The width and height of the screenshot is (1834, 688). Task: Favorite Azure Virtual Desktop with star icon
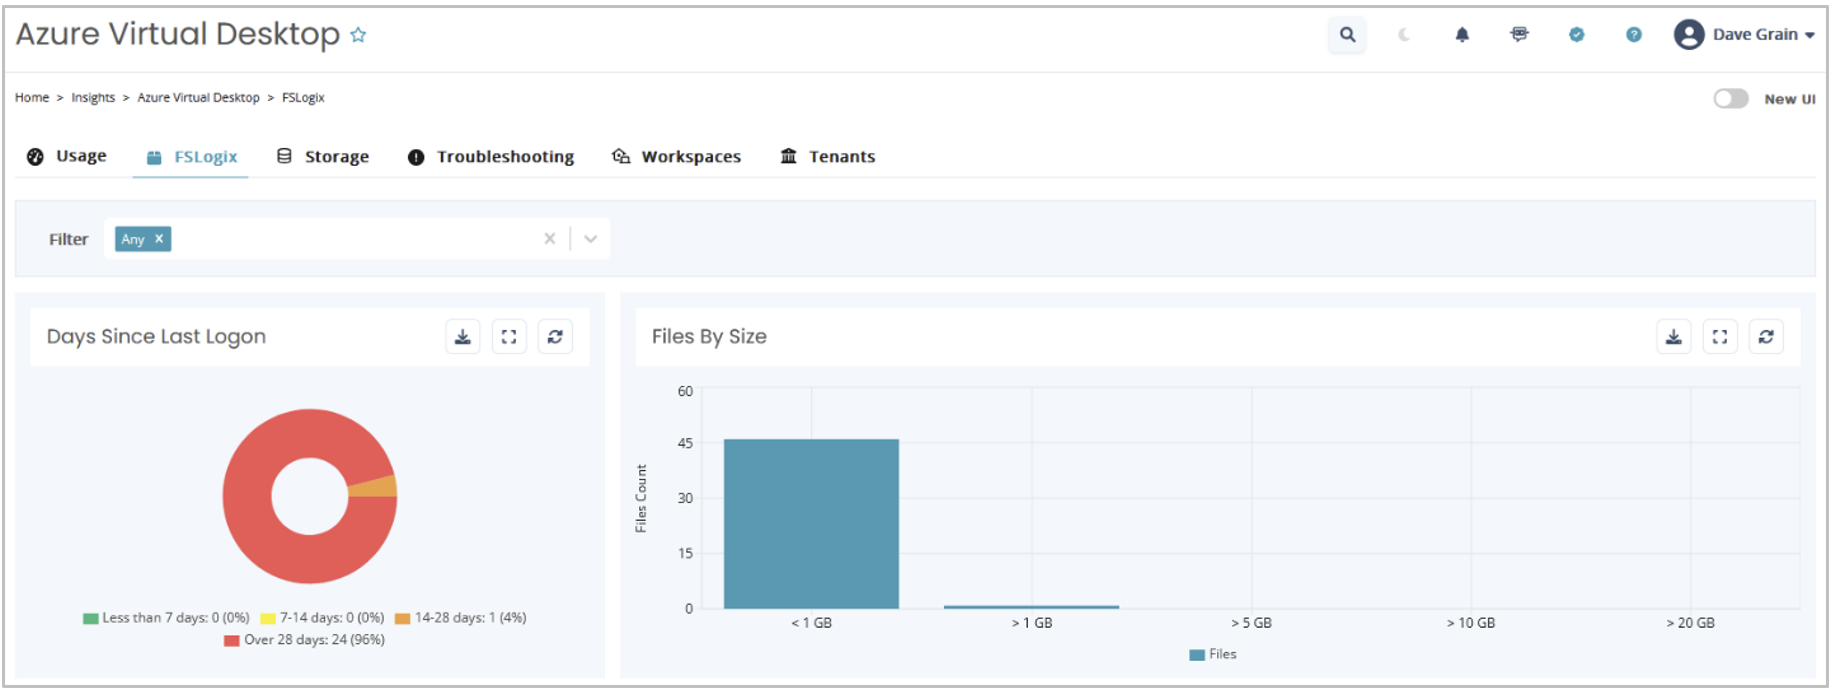click(x=358, y=36)
